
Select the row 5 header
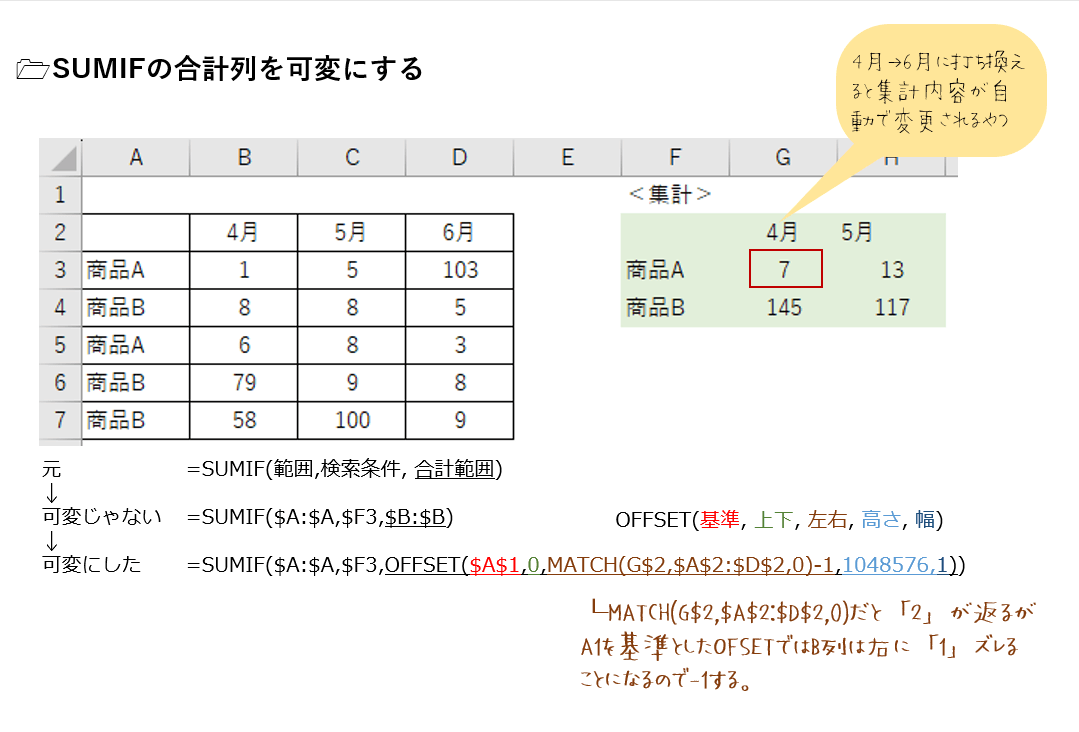tap(60, 344)
